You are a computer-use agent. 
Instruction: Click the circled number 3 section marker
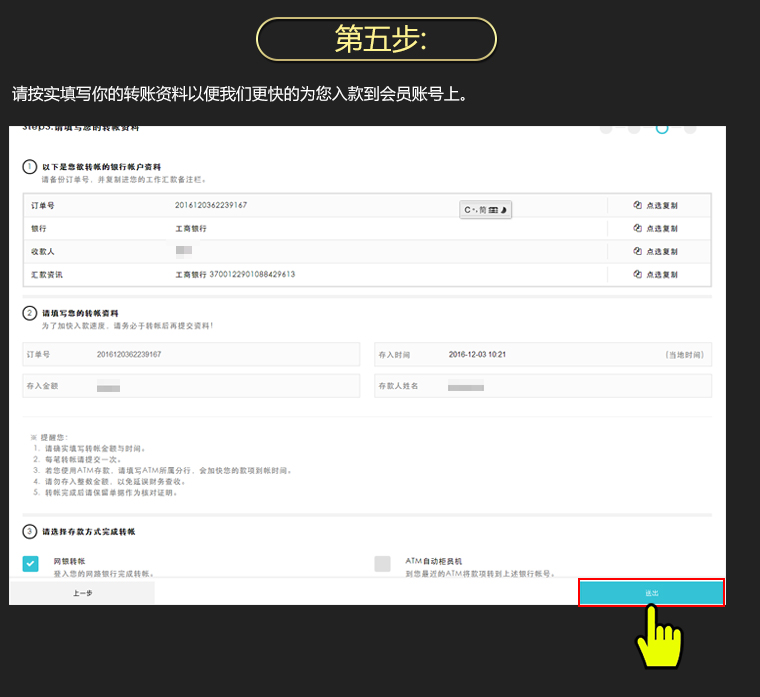(30, 531)
